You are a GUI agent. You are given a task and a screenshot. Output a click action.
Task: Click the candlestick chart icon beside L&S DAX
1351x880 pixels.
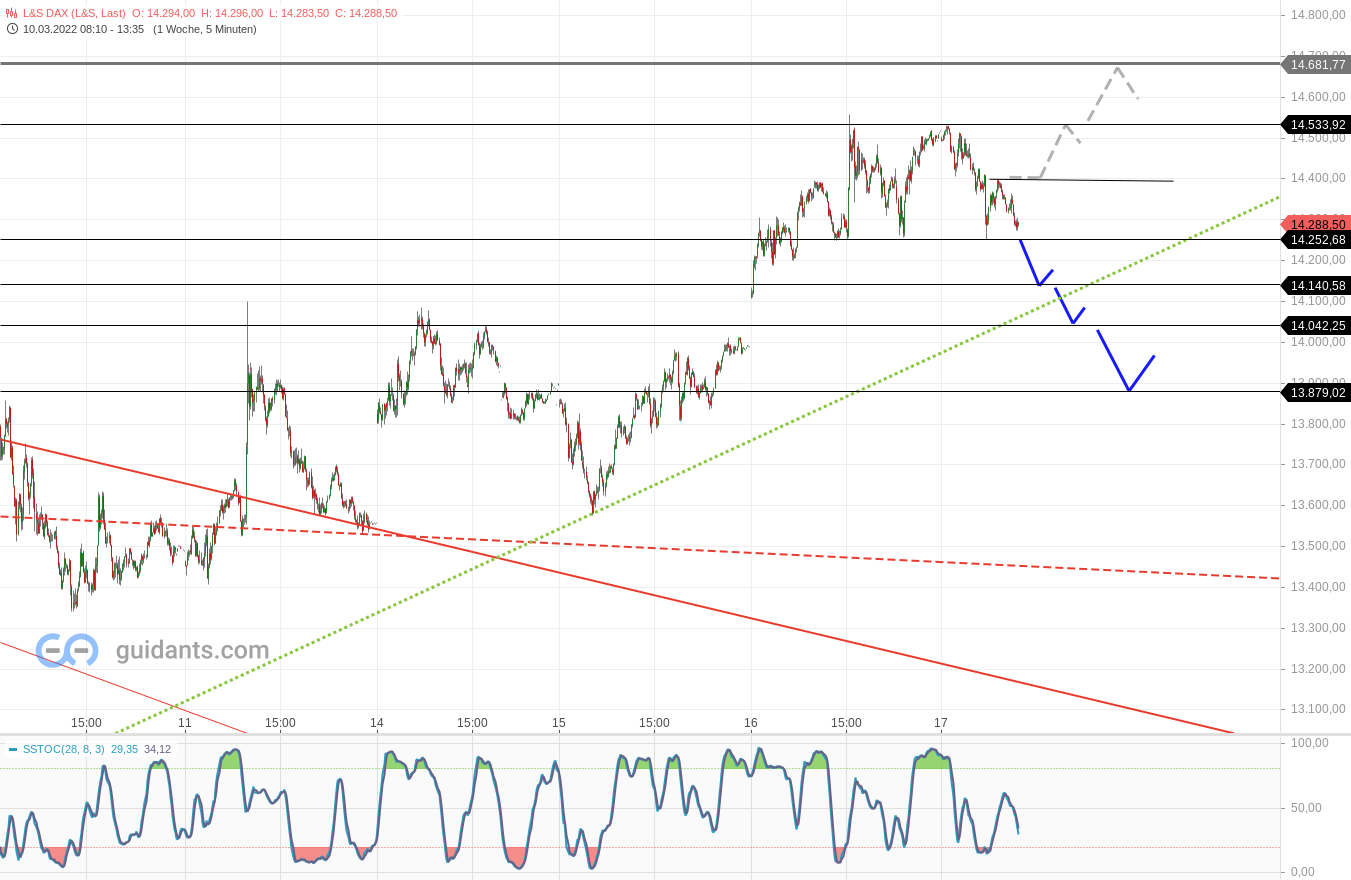click(x=12, y=14)
